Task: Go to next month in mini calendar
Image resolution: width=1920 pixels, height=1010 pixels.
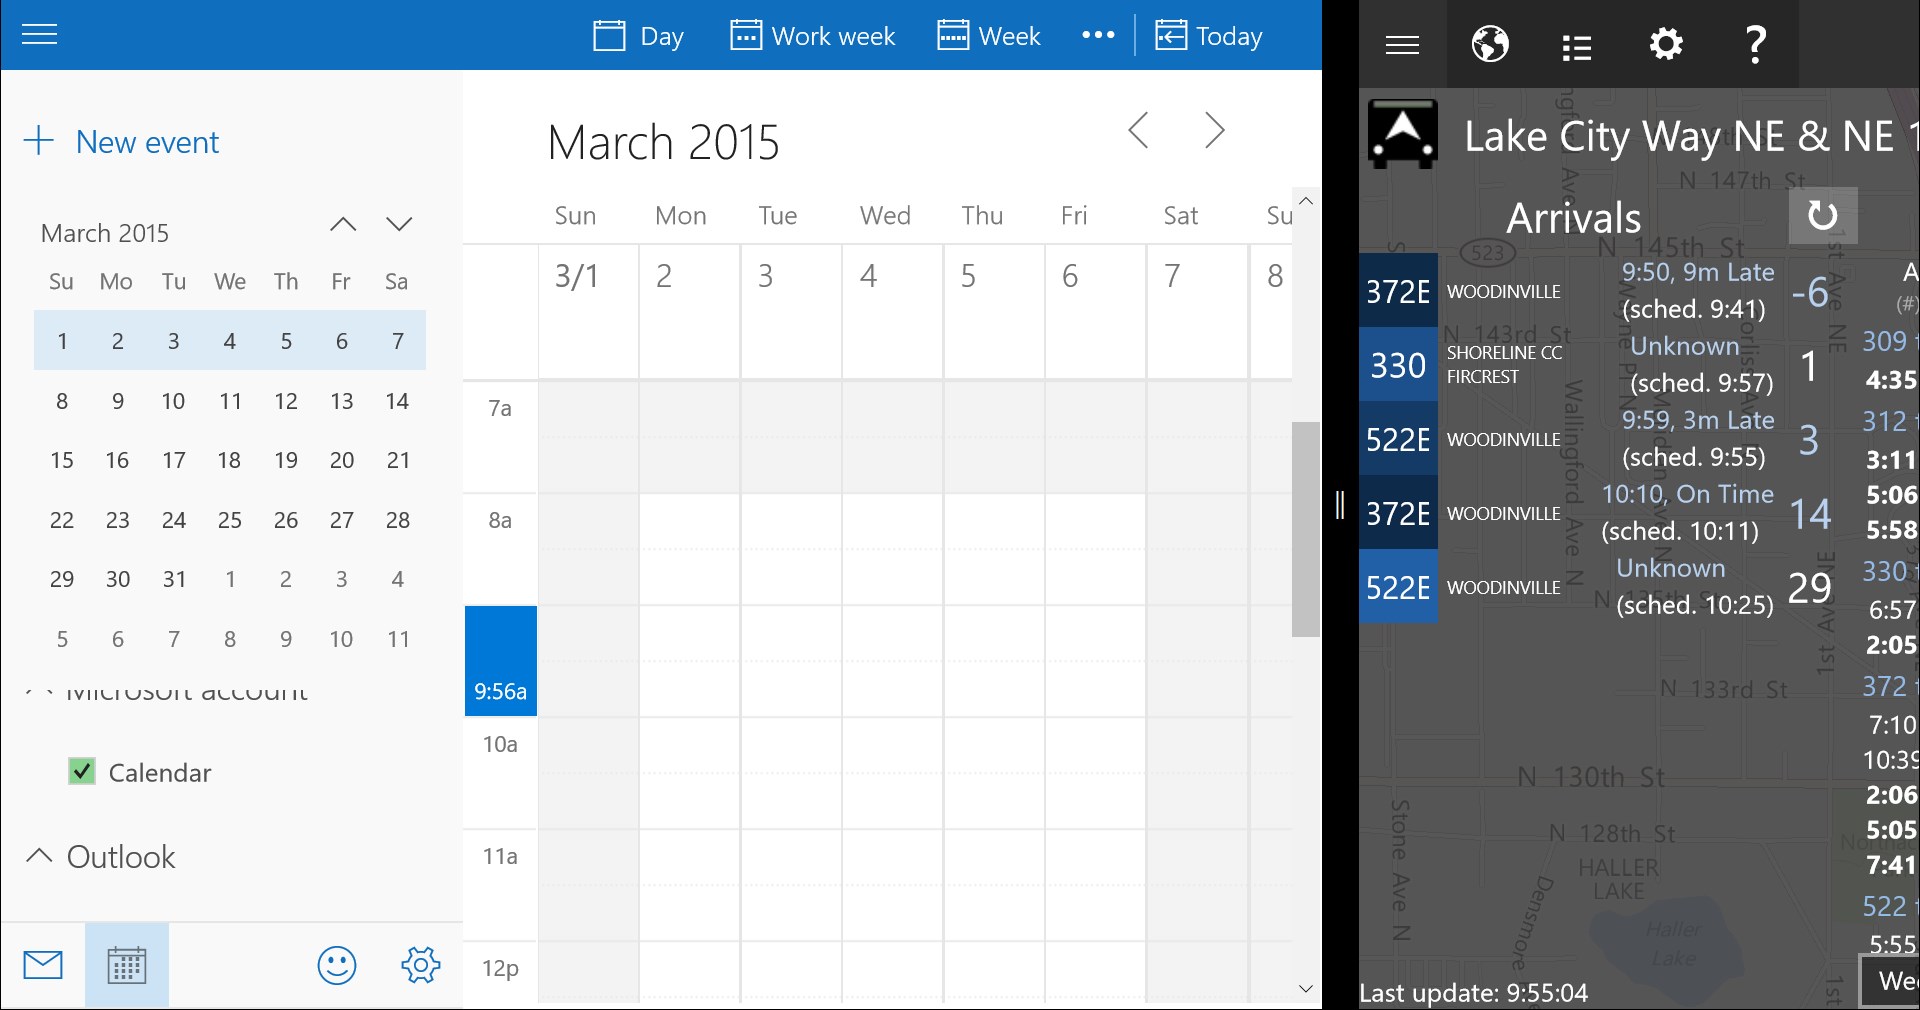Action: tap(399, 224)
